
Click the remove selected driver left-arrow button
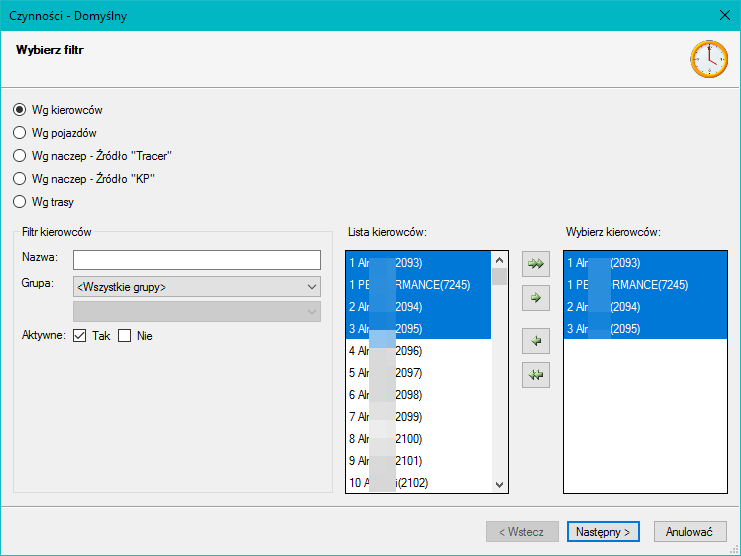pos(537,341)
